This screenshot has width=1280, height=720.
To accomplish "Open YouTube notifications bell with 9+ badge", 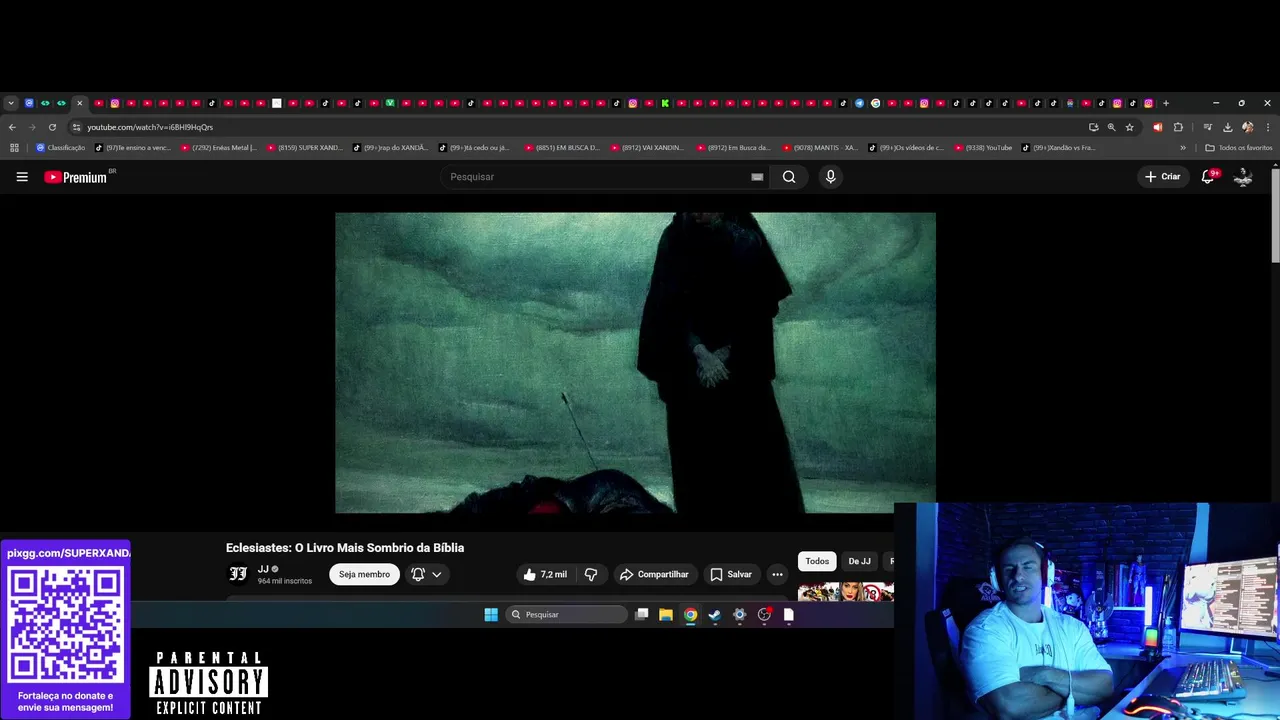I will 1208,177.
